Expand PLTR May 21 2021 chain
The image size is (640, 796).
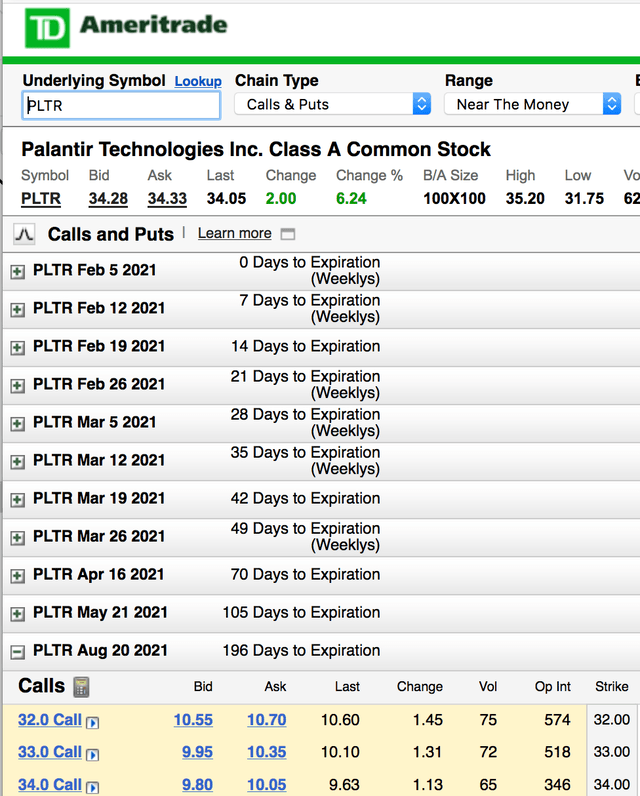(17, 614)
